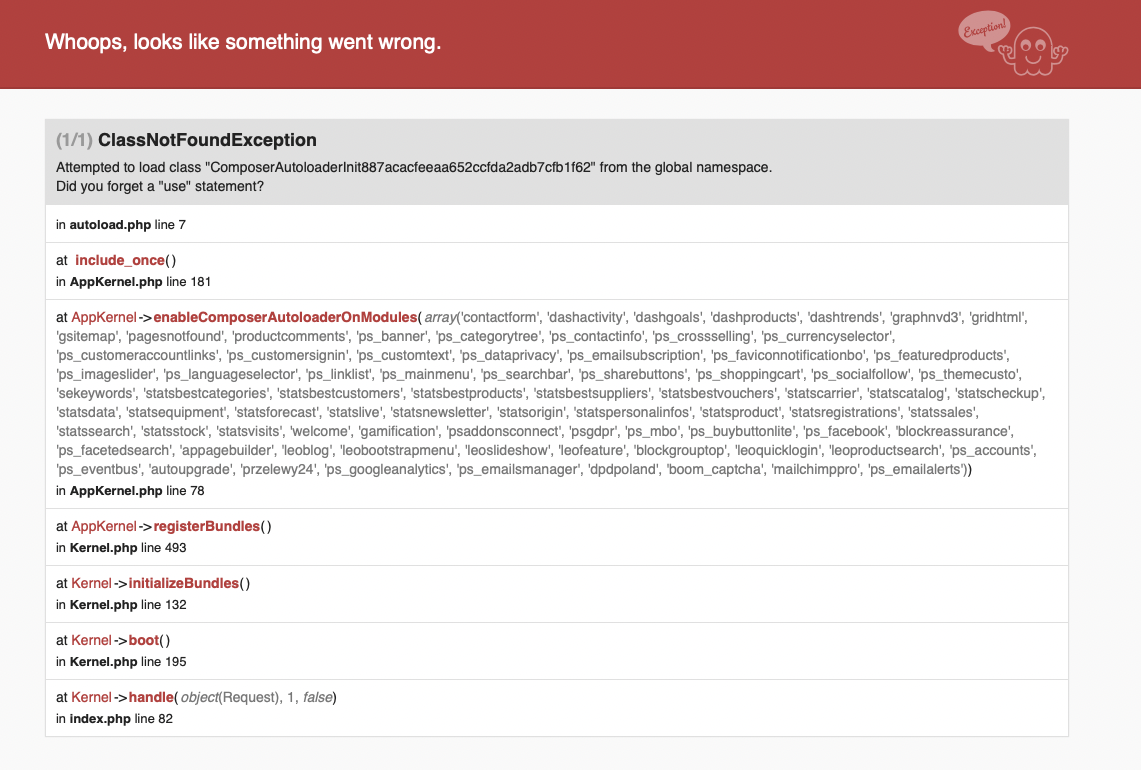Click the registerBundles method link
This screenshot has width=1141, height=770.
click(x=207, y=526)
